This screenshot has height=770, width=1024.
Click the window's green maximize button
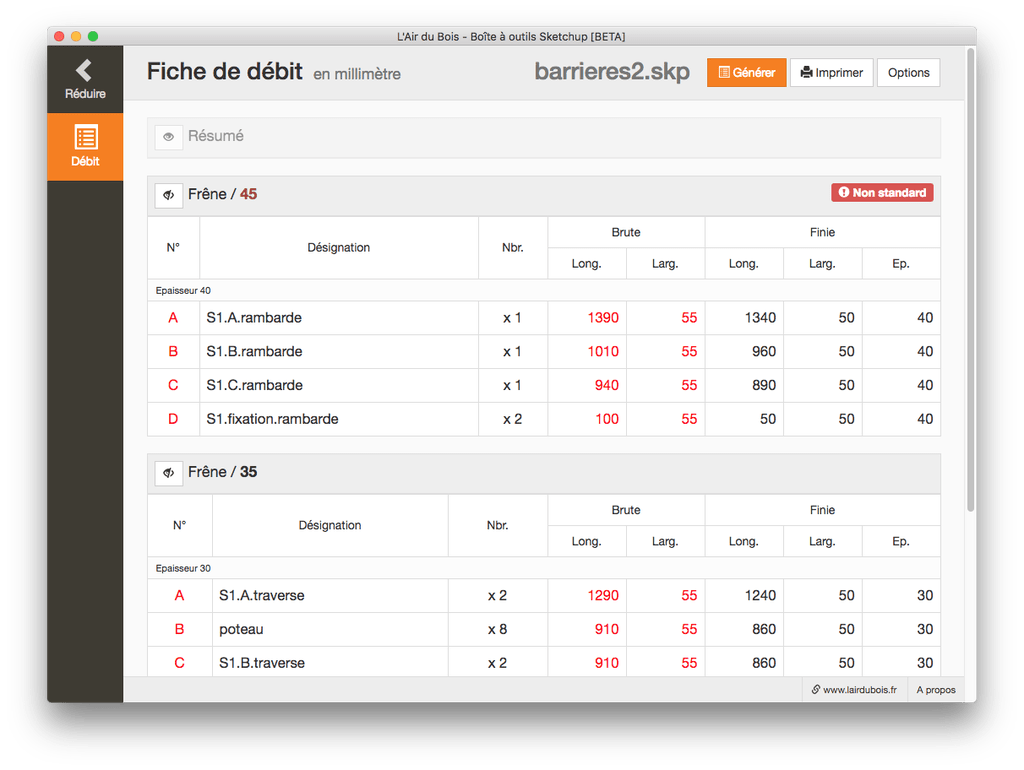93,36
